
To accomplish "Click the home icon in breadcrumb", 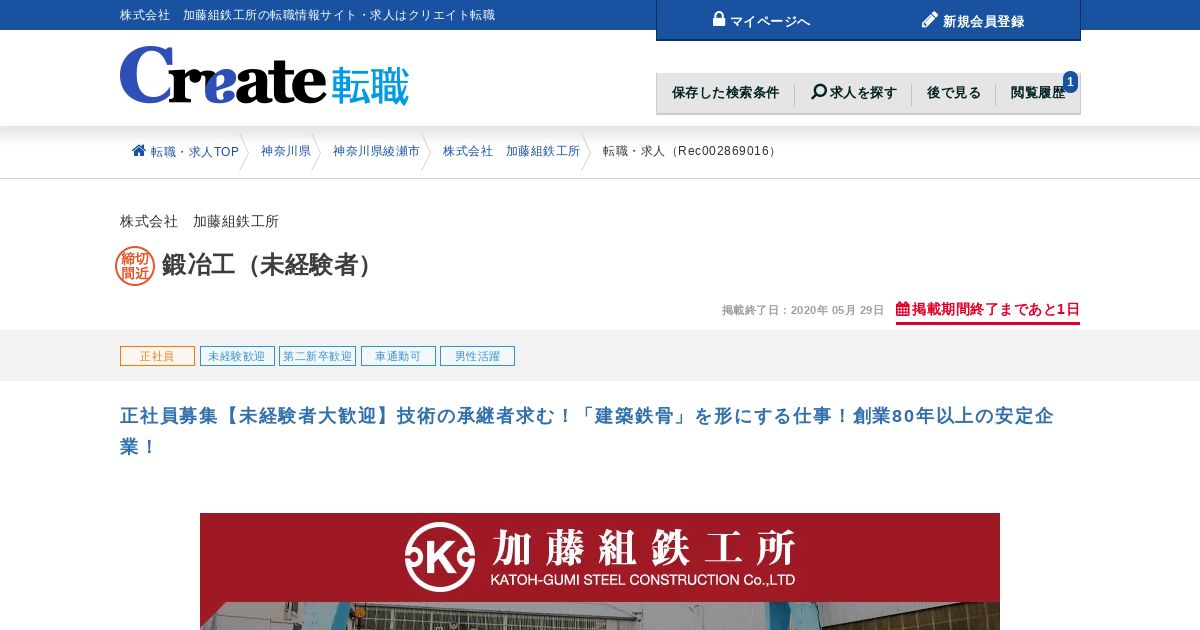I will tap(139, 151).
